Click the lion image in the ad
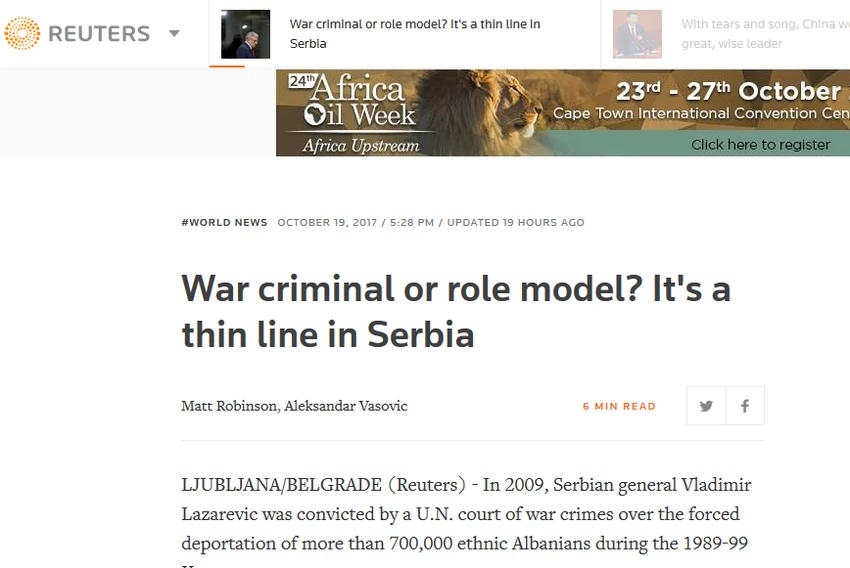Image resolution: width=850 pixels, height=568 pixels. point(478,112)
